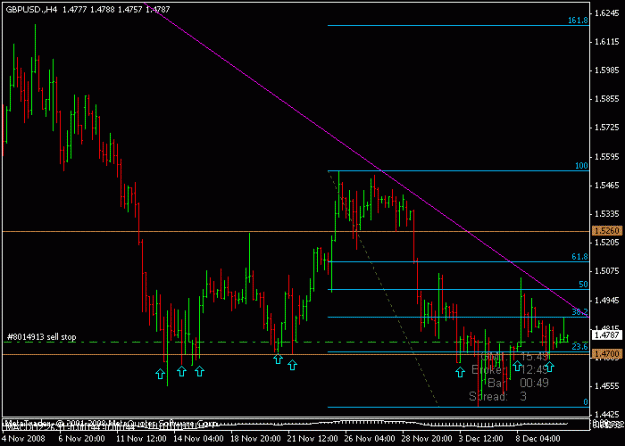Image resolution: width=625 pixels, height=446 pixels.
Task: Click the Broker 12:49 overlay text
Action: pyautogui.click(x=510, y=370)
